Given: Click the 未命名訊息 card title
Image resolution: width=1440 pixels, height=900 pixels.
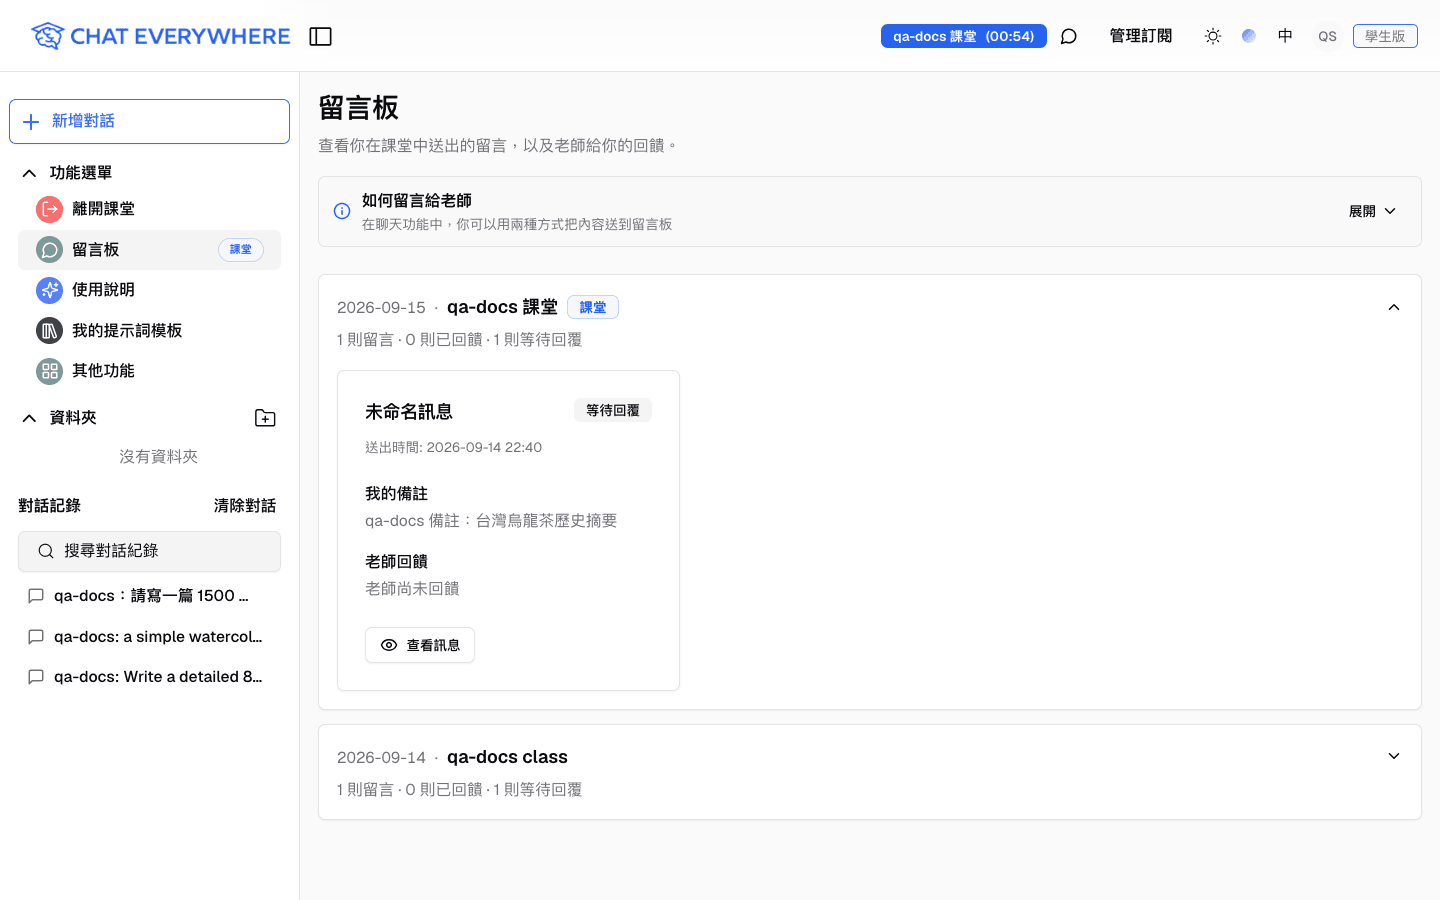Looking at the screenshot, I should (409, 412).
